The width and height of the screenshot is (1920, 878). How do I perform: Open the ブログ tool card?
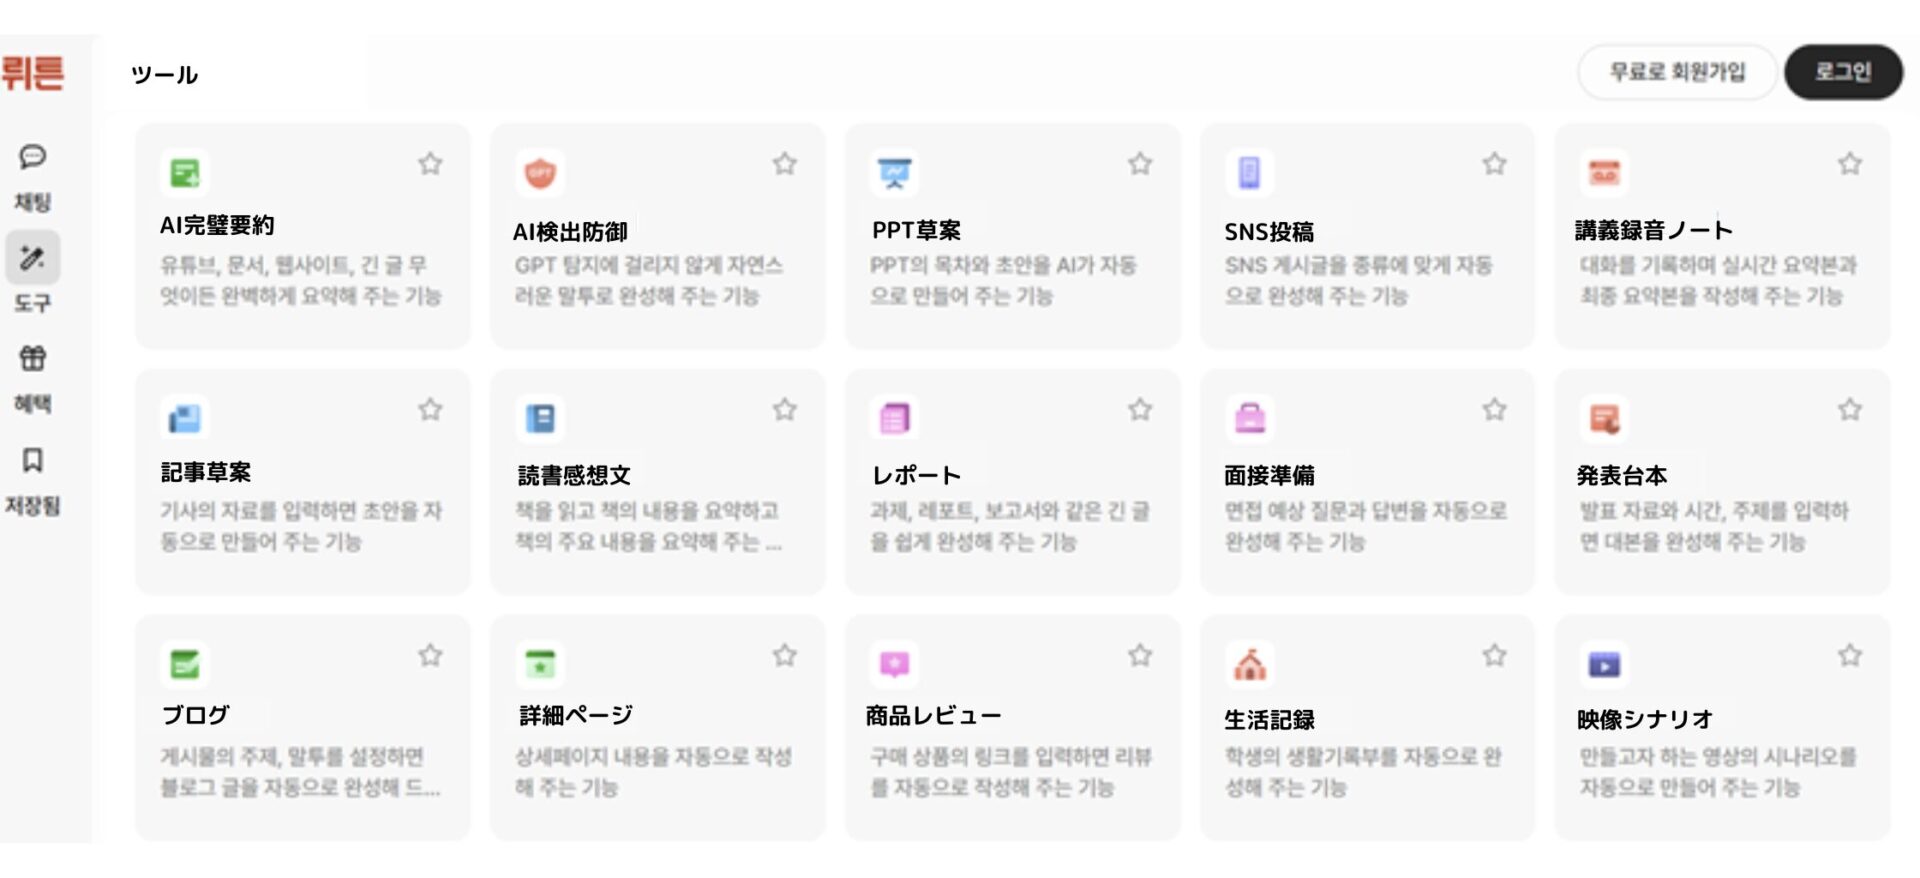pos(302,727)
